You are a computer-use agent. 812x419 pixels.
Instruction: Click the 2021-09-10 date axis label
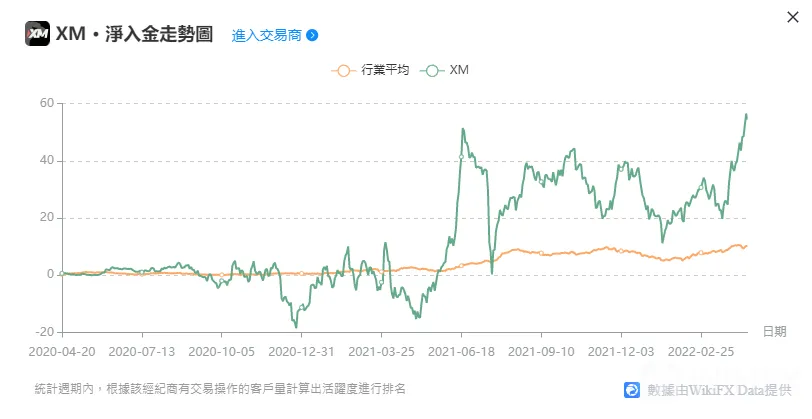(x=541, y=352)
